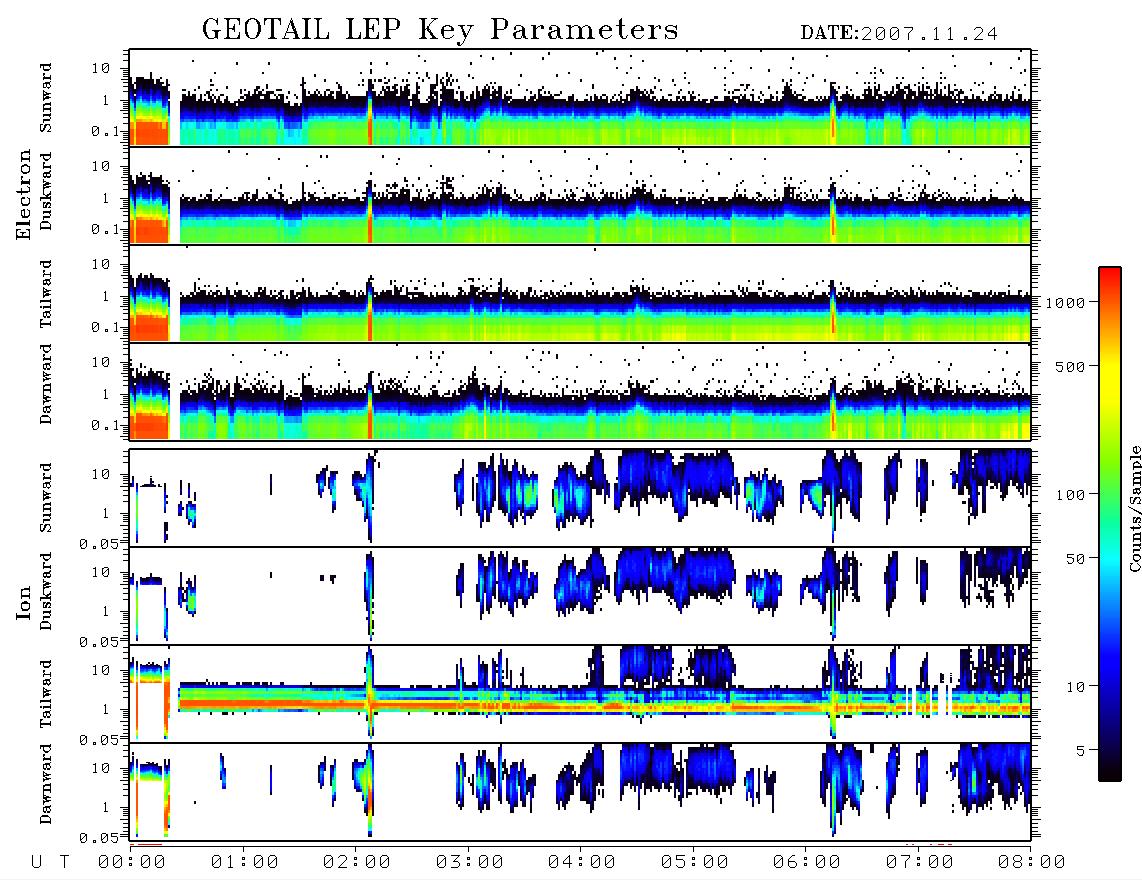
Task: Click the Electron Sunward panel label
Action: pyautogui.click(x=46, y=98)
